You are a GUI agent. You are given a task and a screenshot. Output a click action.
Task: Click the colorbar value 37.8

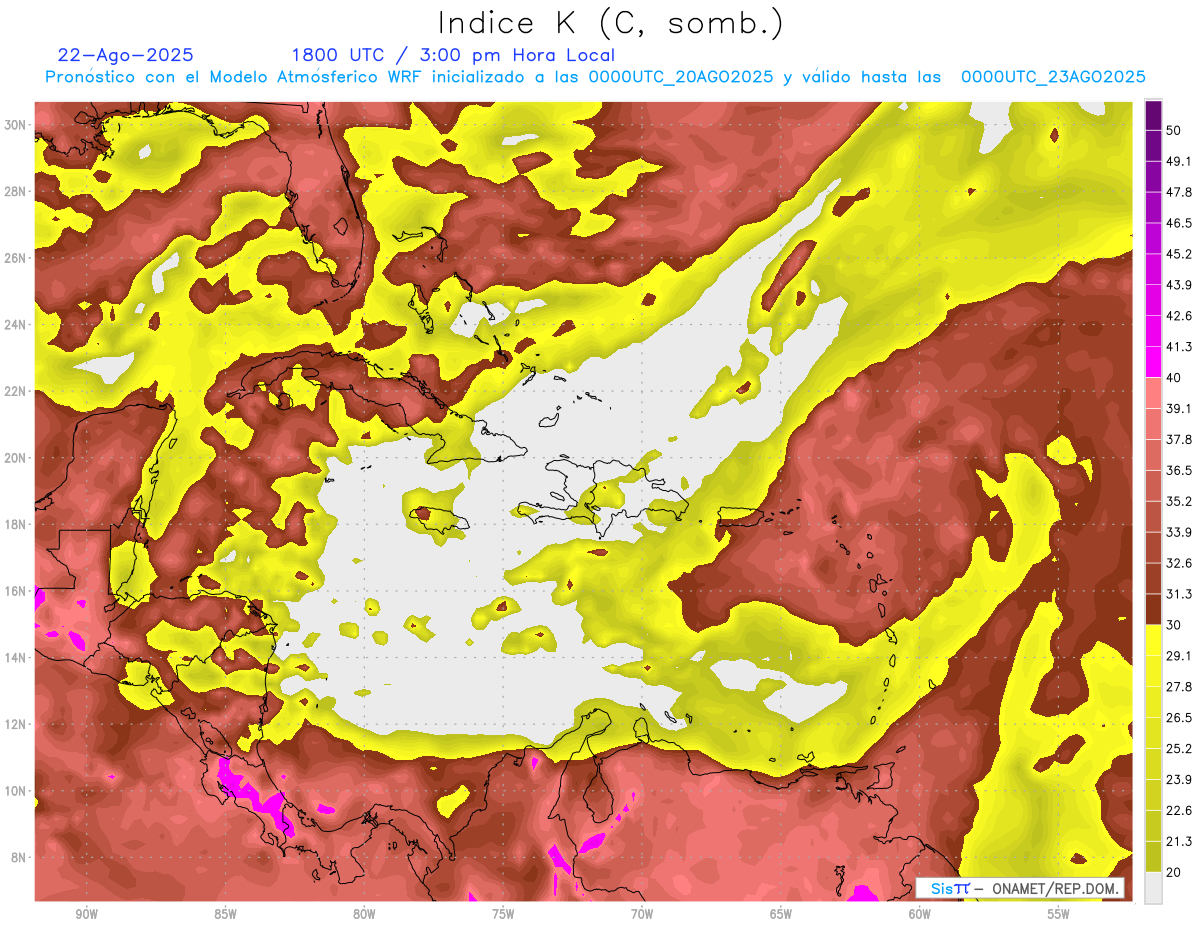point(1178,439)
